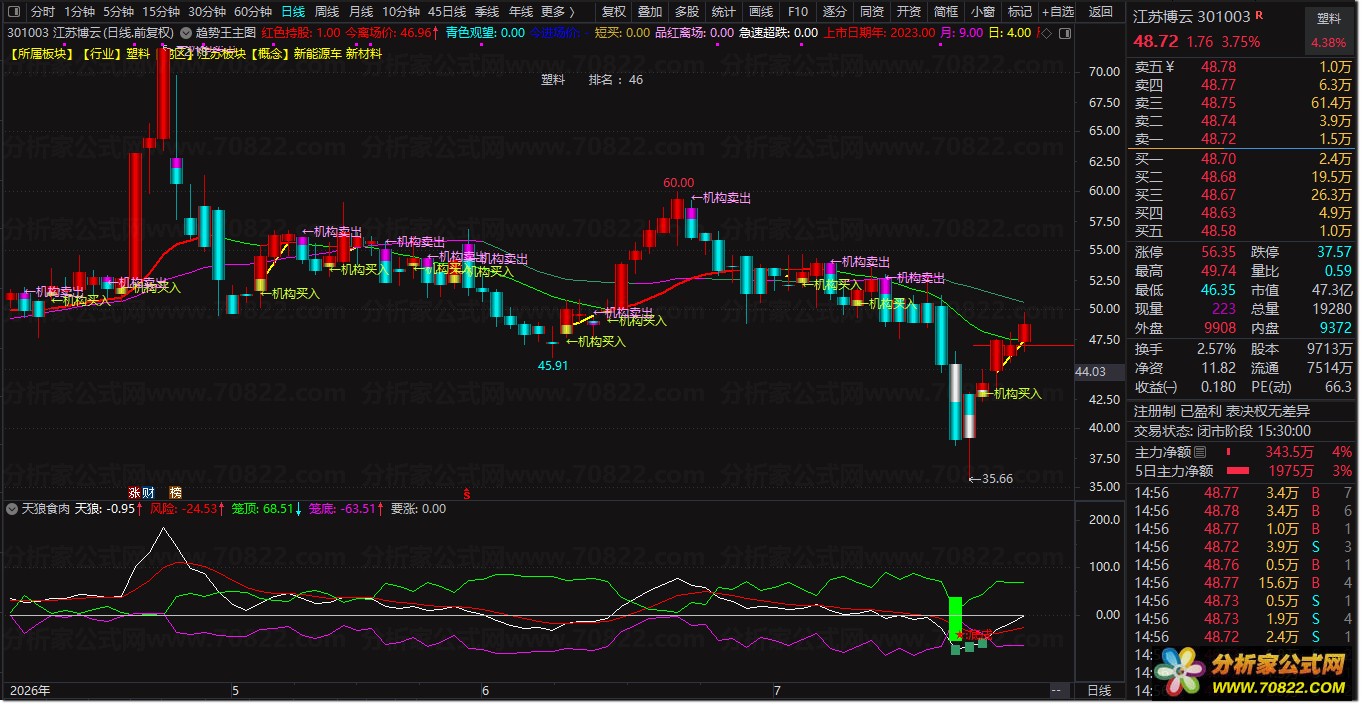Switch to 5分钟 period
Viewport: 1362px width, 704px height.
click(118, 12)
